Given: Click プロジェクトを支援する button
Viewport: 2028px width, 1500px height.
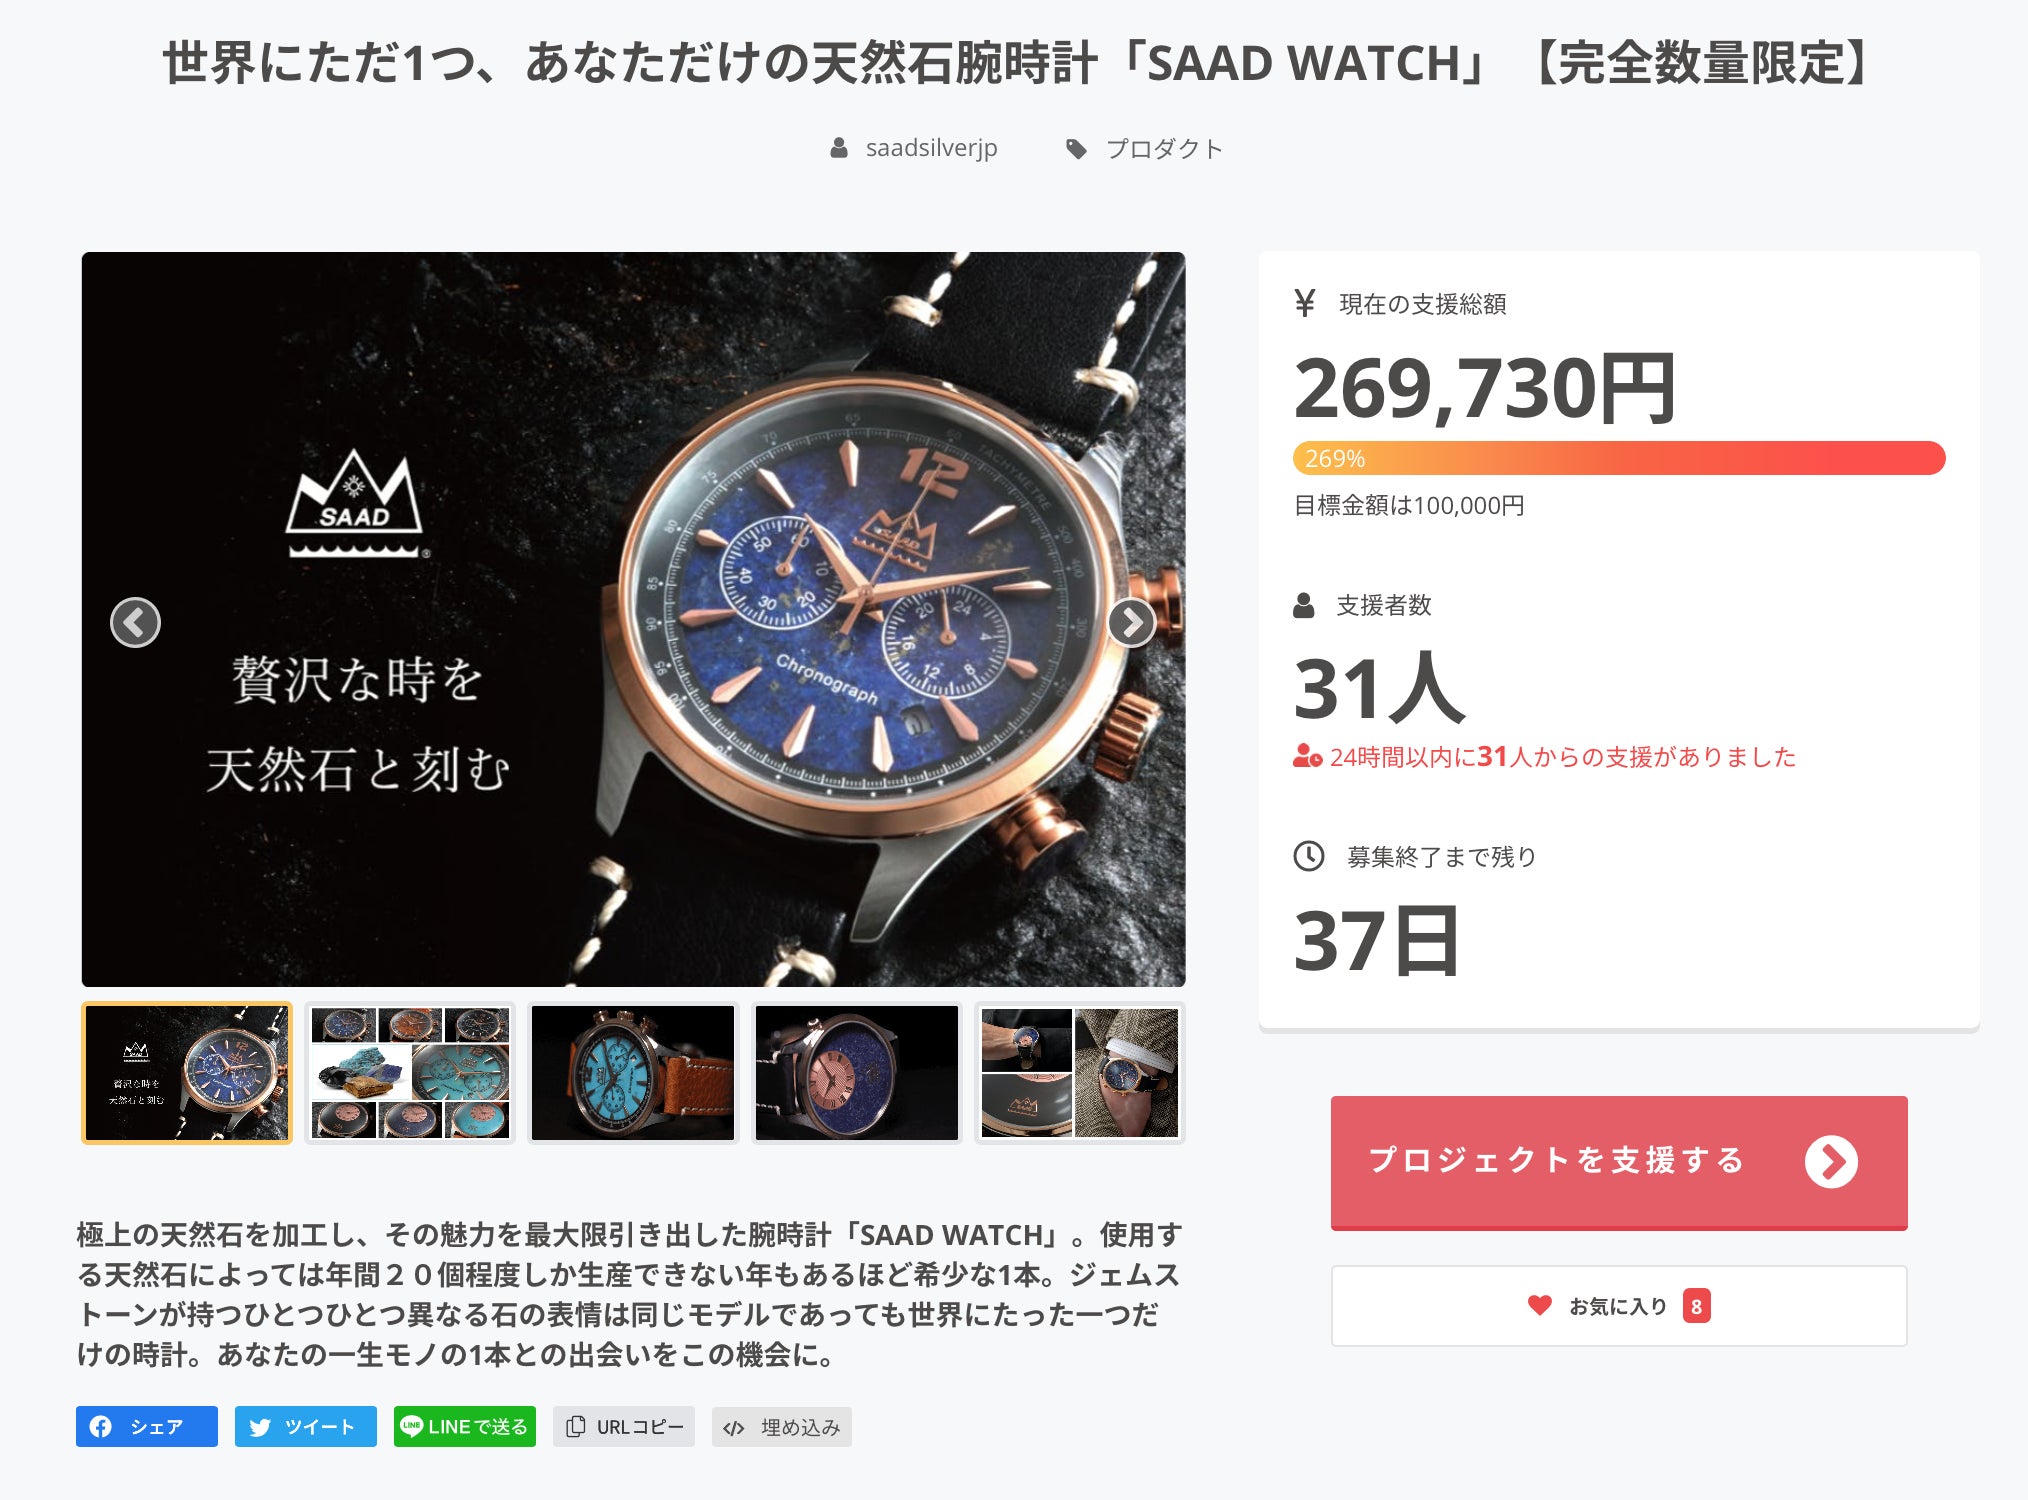Looking at the screenshot, I should click(1619, 1162).
